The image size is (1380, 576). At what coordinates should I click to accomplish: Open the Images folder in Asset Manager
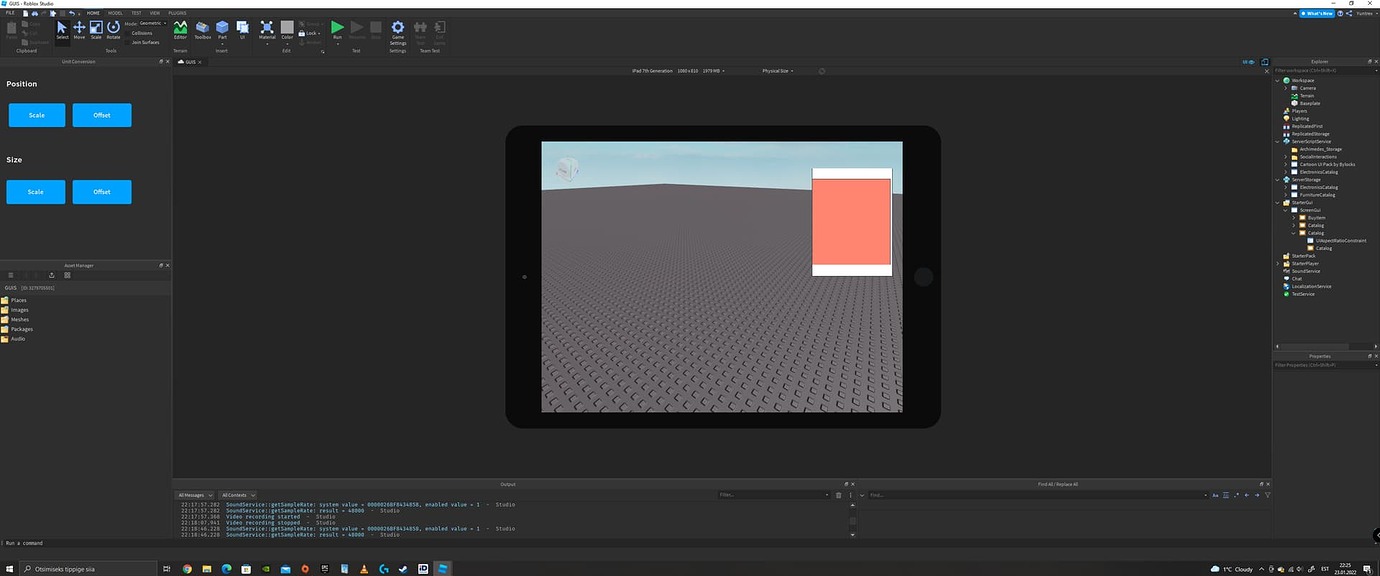pyautogui.click(x=15, y=310)
